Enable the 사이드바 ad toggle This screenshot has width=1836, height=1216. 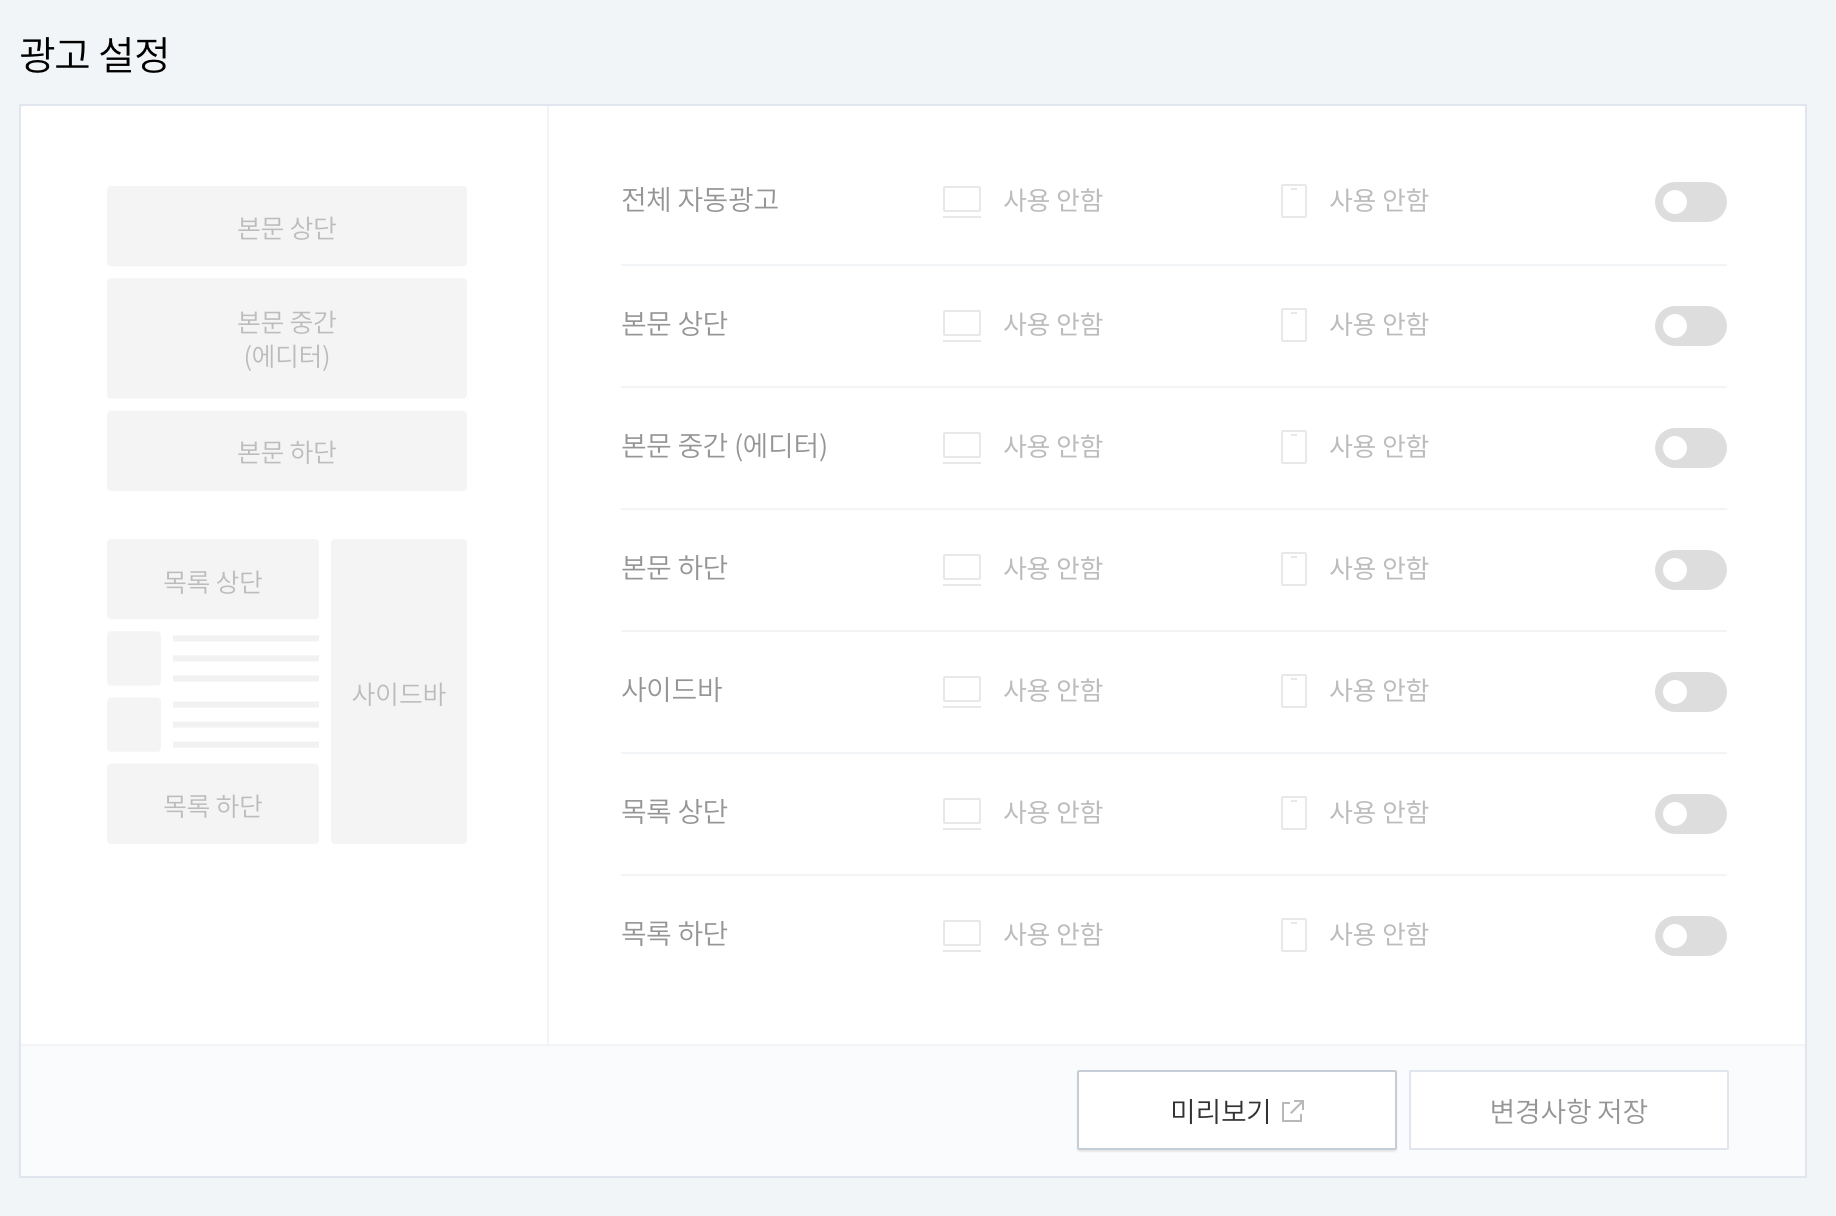[1690, 691]
